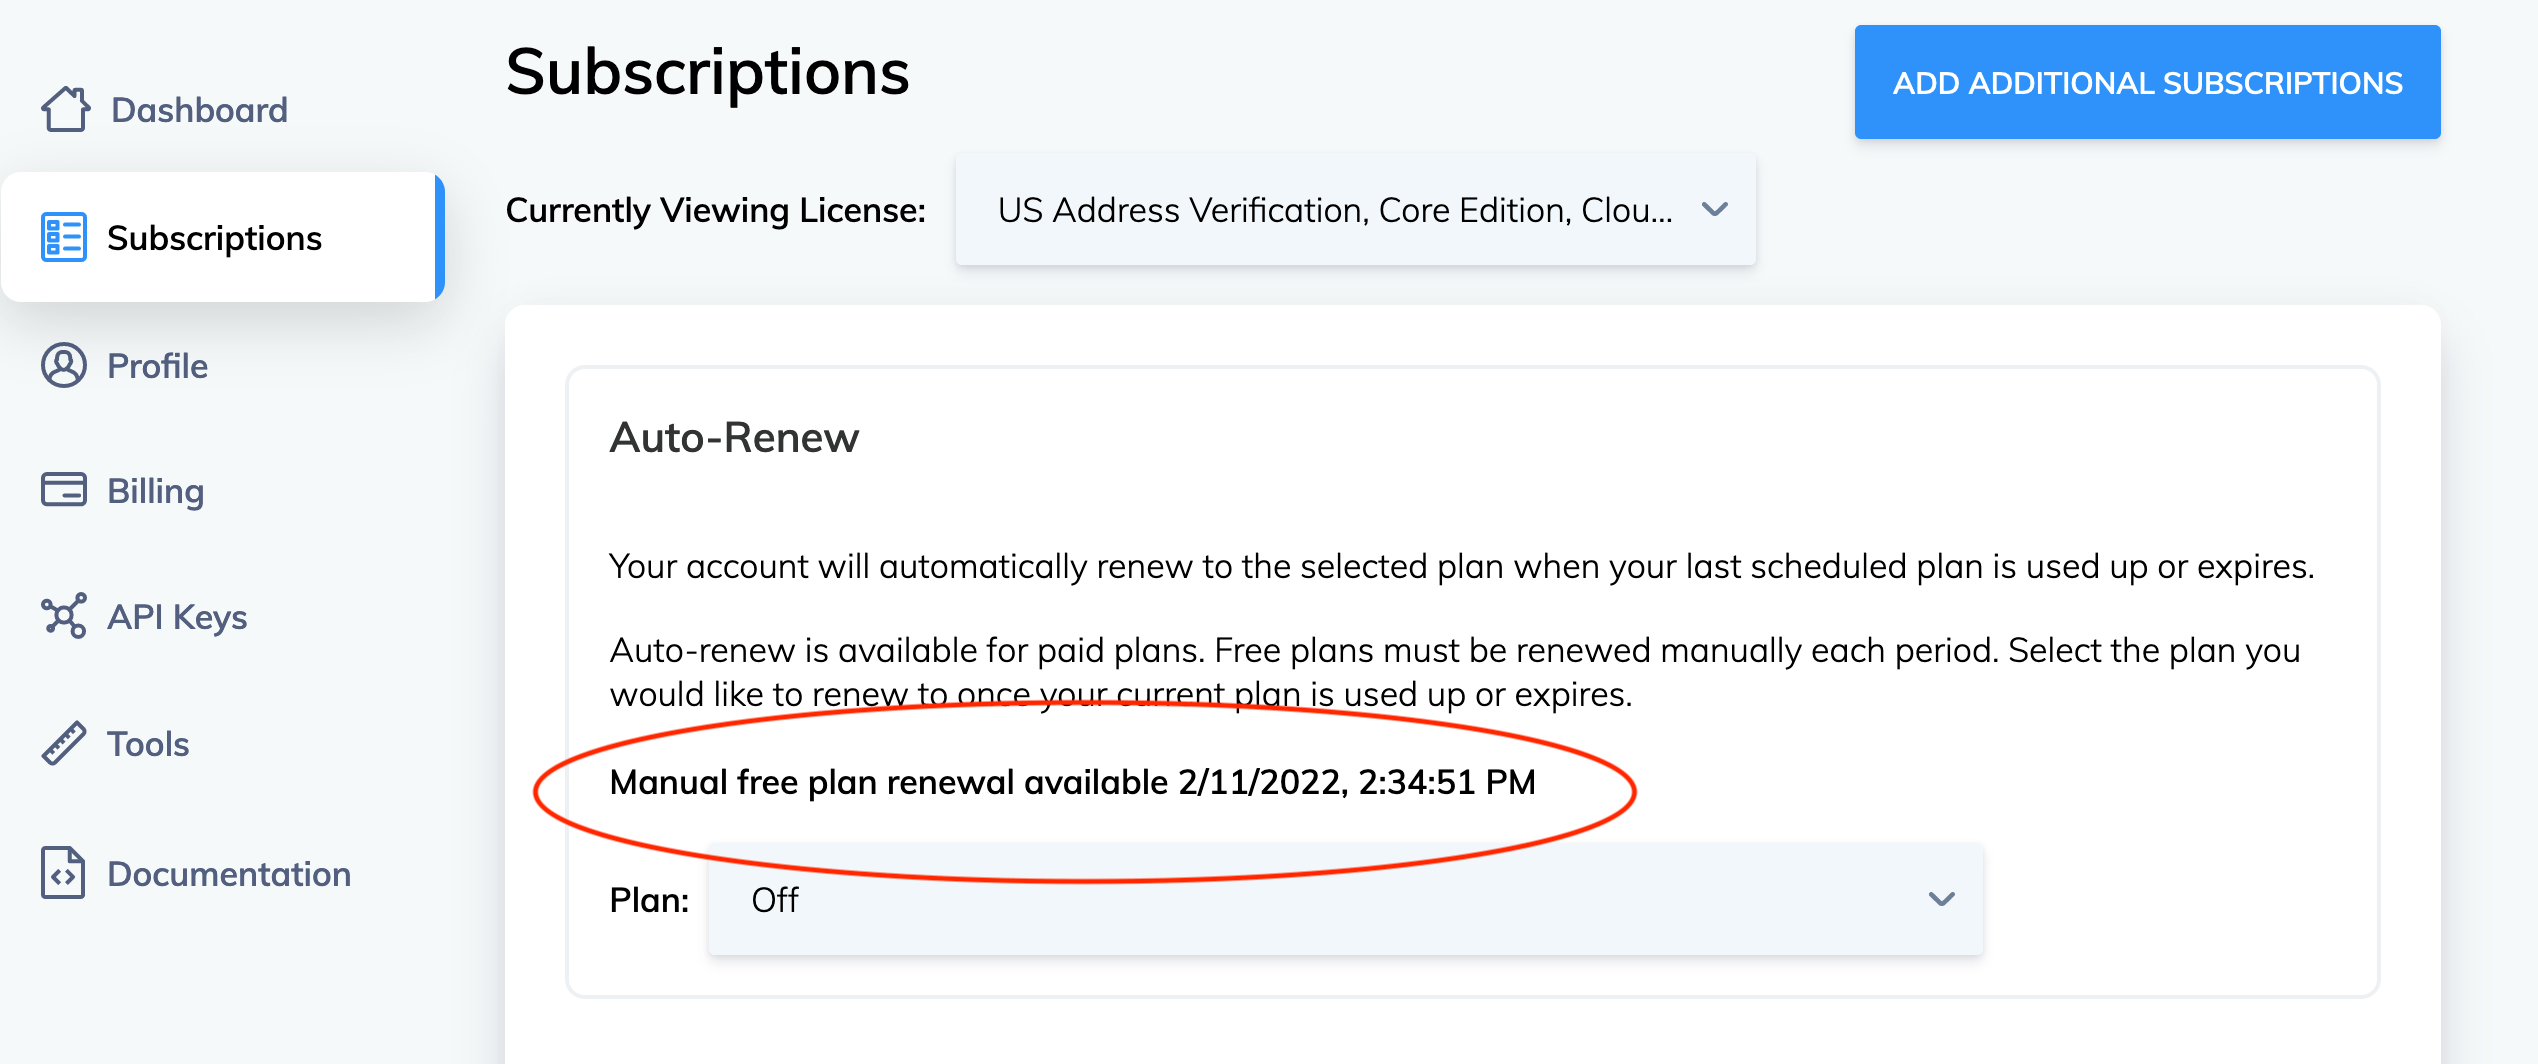Select the Subscriptions sidebar tab

coord(214,238)
